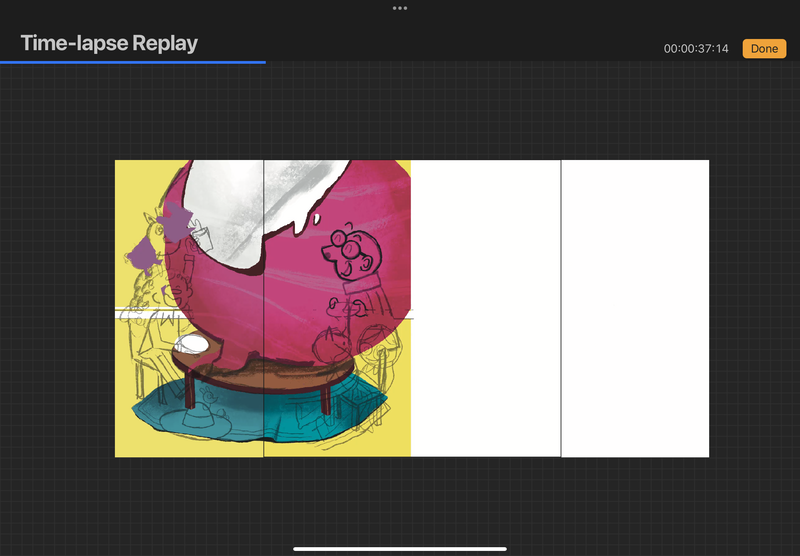Click the unplayed section of the replay timeline
Image resolution: width=800 pixels, height=556 pixels.
pyautogui.click(x=530, y=62)
